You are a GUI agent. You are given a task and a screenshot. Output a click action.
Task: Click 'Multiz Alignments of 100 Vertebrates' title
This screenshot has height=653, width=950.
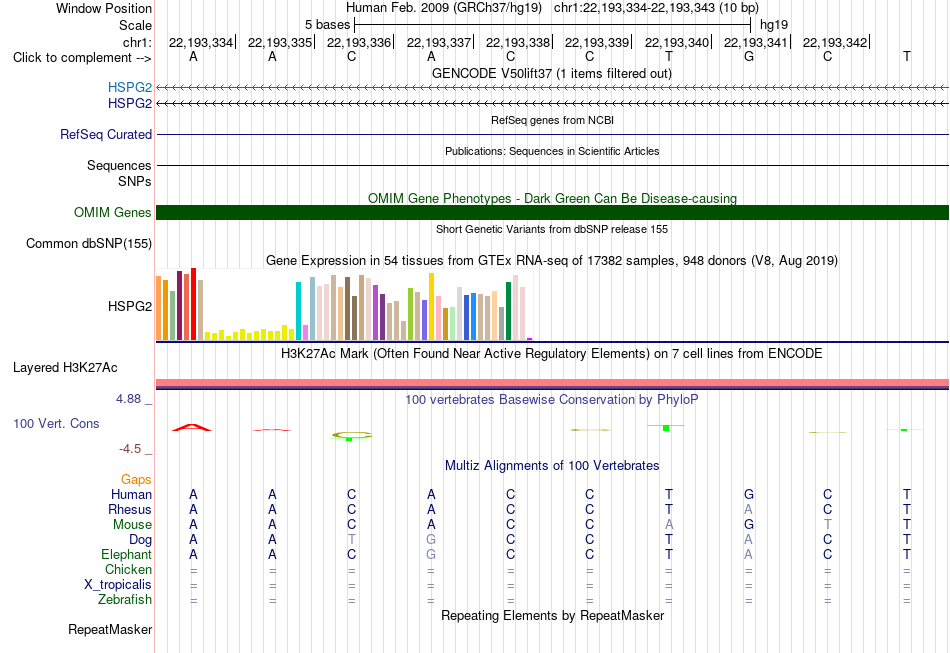click(552, 465)
